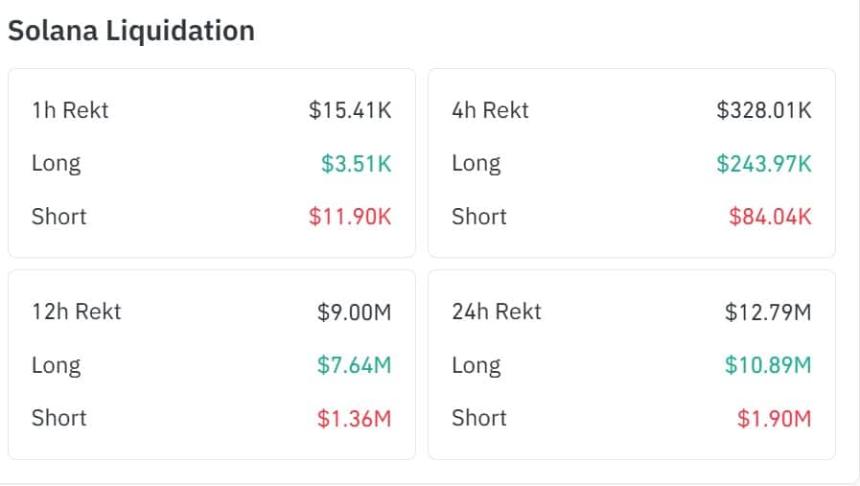Click the Short label in 24h card
The height and width of the screenshot is (486, 860).
click(479, 418)
